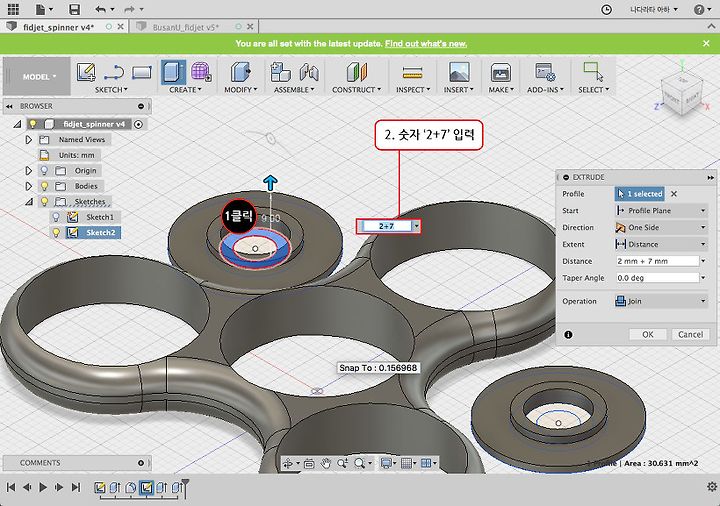This screenshot has width=720, height=506.
Task: Click Cancel in Extrude dialog
Action: tap(690, 334)
